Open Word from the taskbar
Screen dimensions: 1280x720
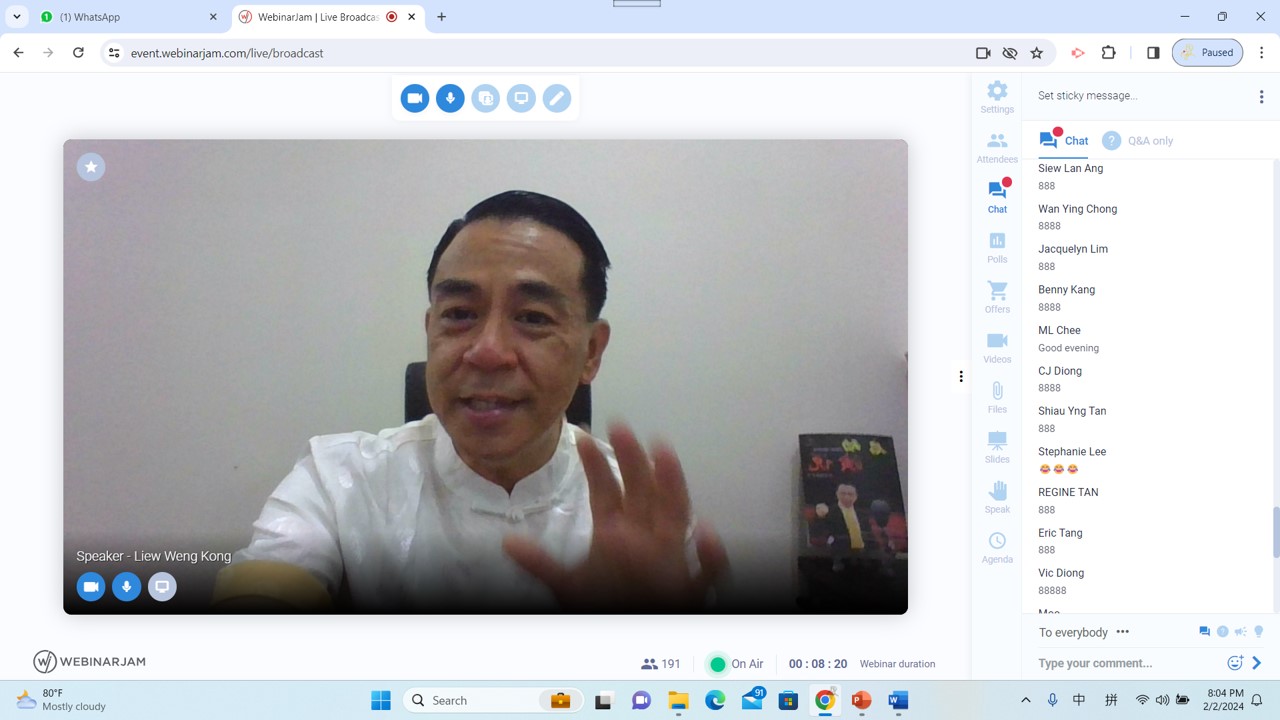point(898,700)
